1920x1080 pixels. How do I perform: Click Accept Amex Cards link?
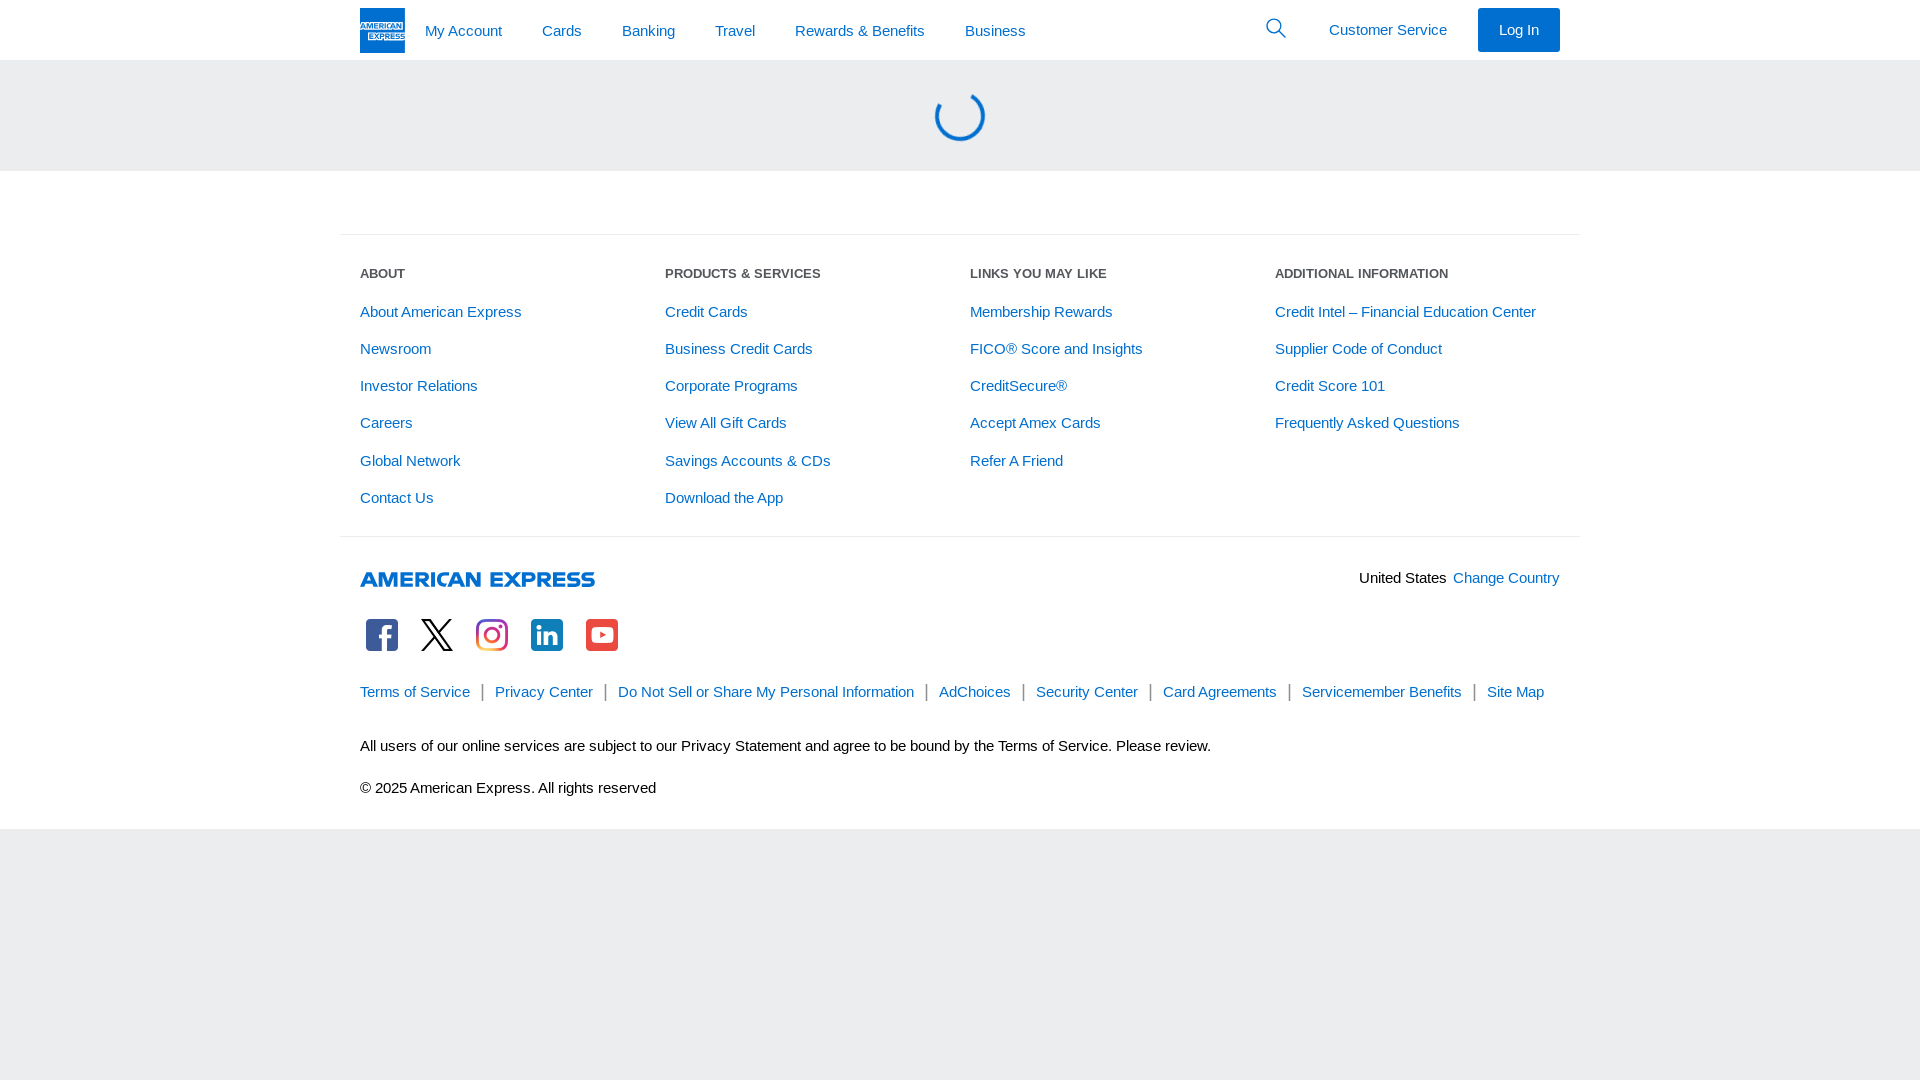[x=1035, y=423]
